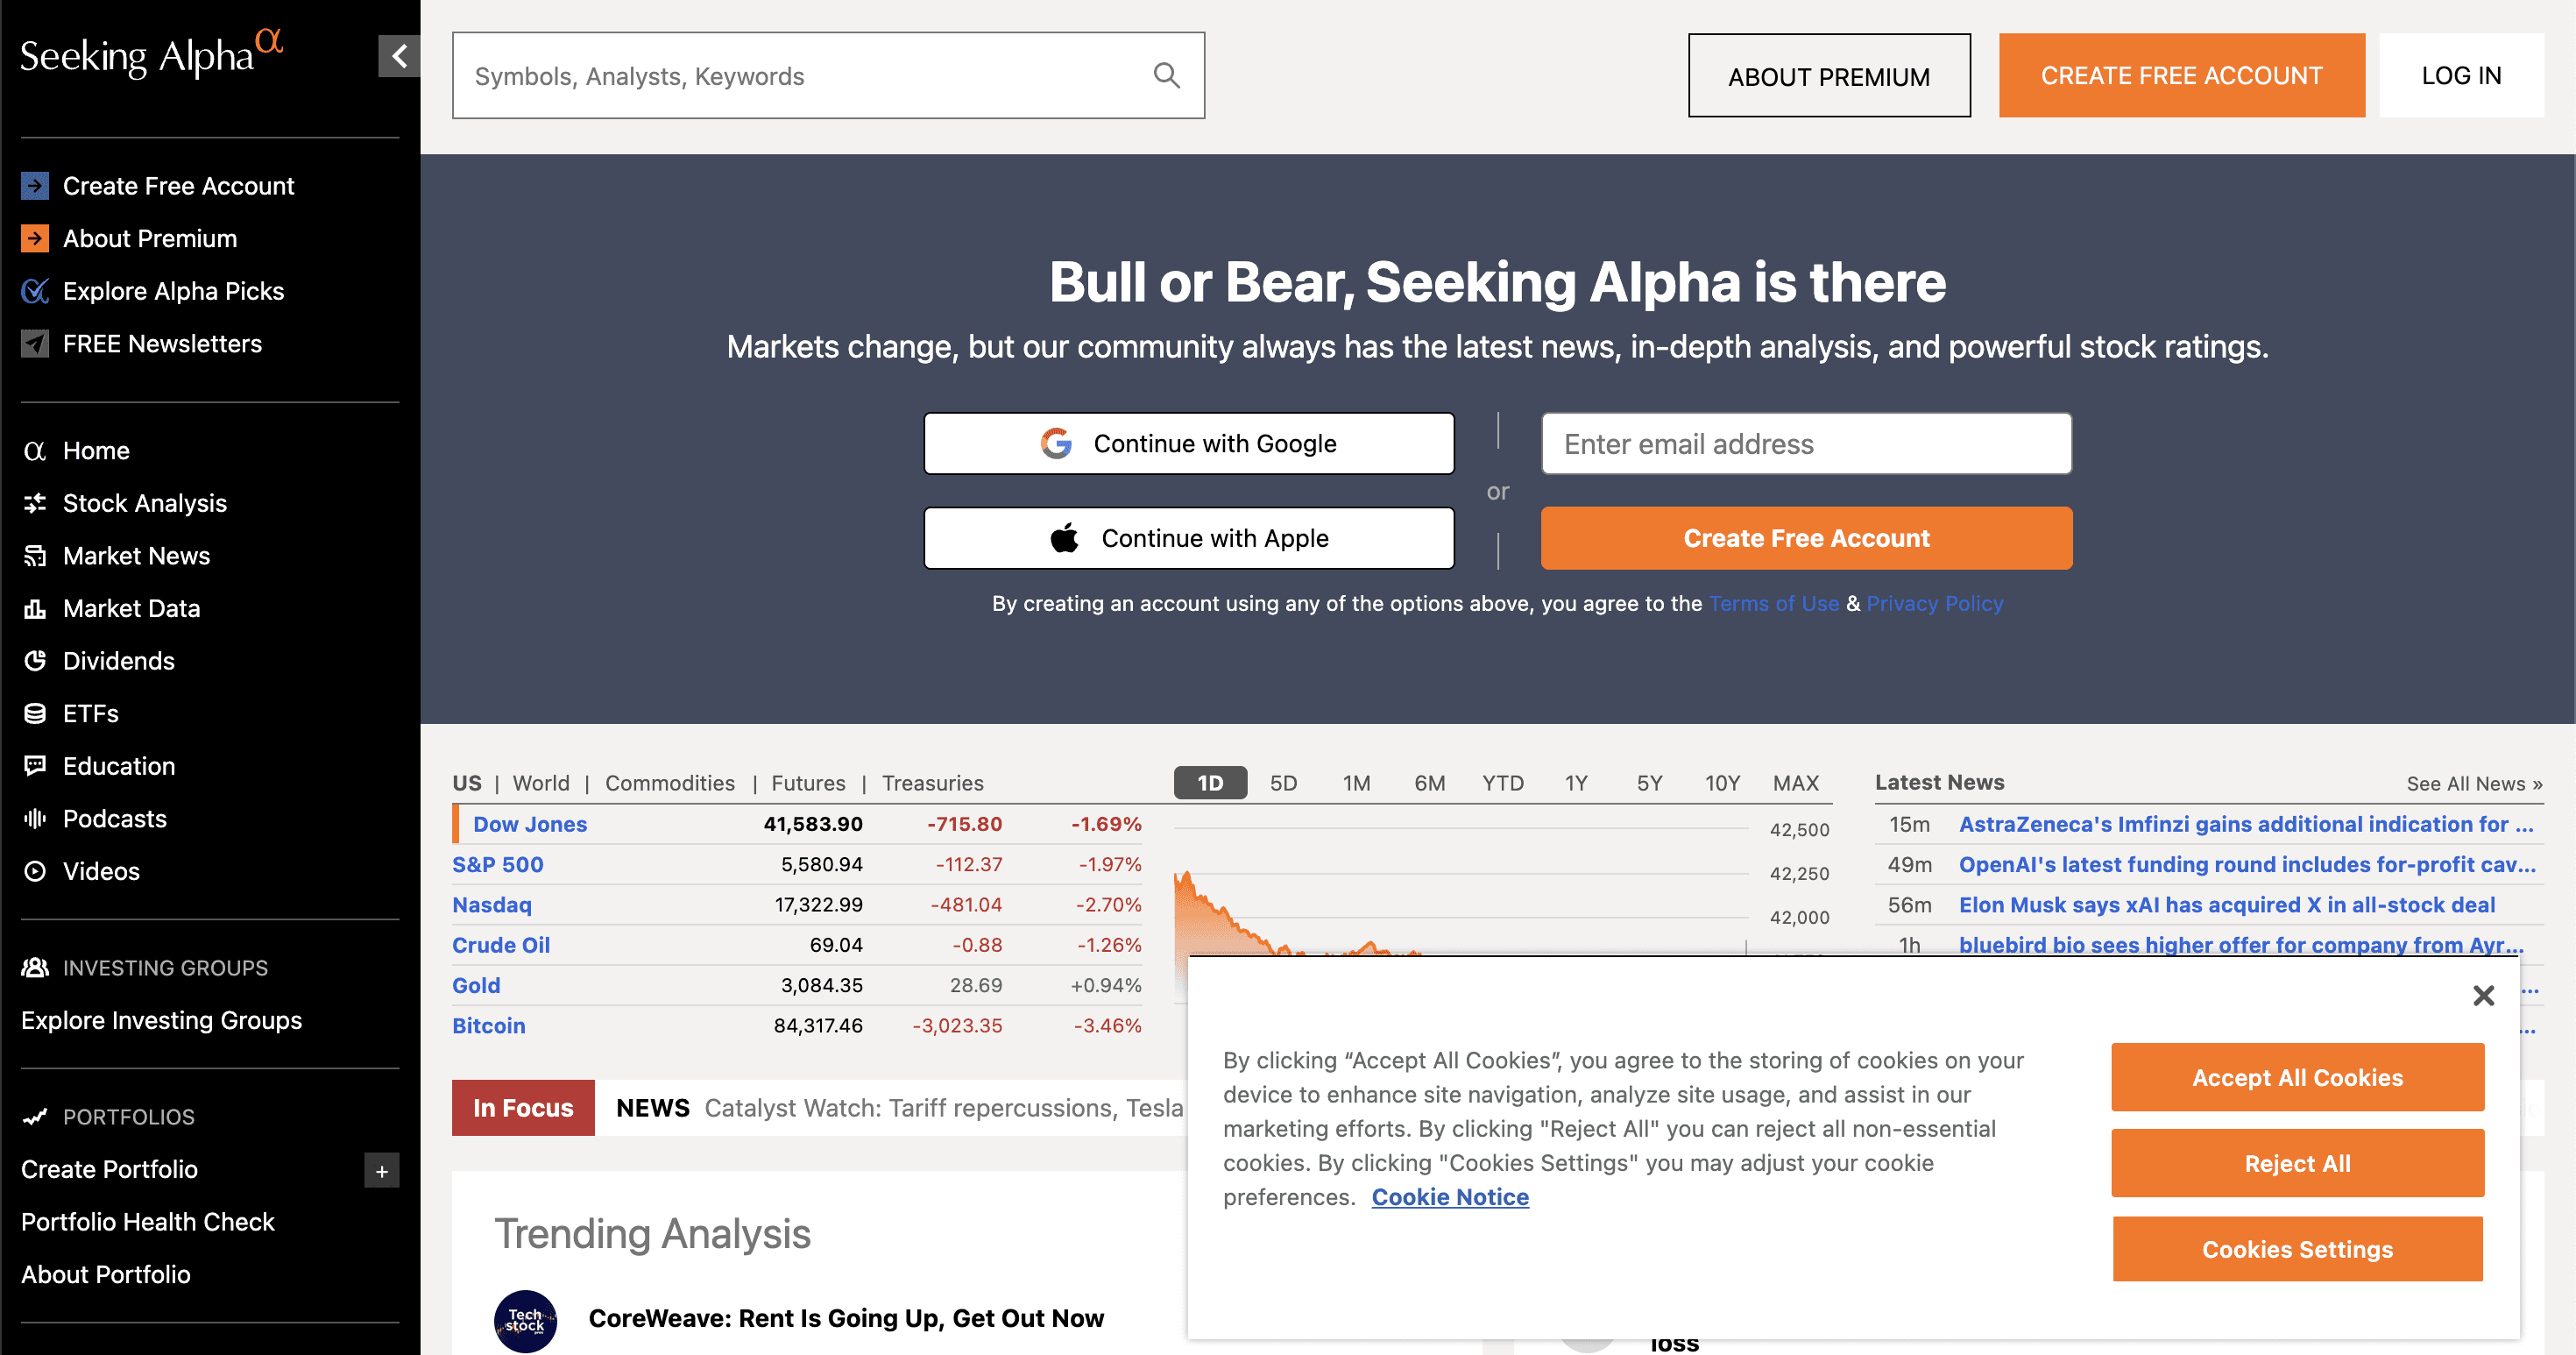
Task: Expand See All News link
Action: (x=2474, y=784)
